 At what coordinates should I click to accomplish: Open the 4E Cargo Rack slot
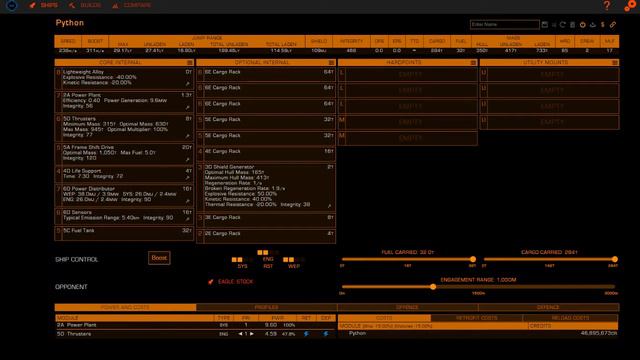coord(266,153)
